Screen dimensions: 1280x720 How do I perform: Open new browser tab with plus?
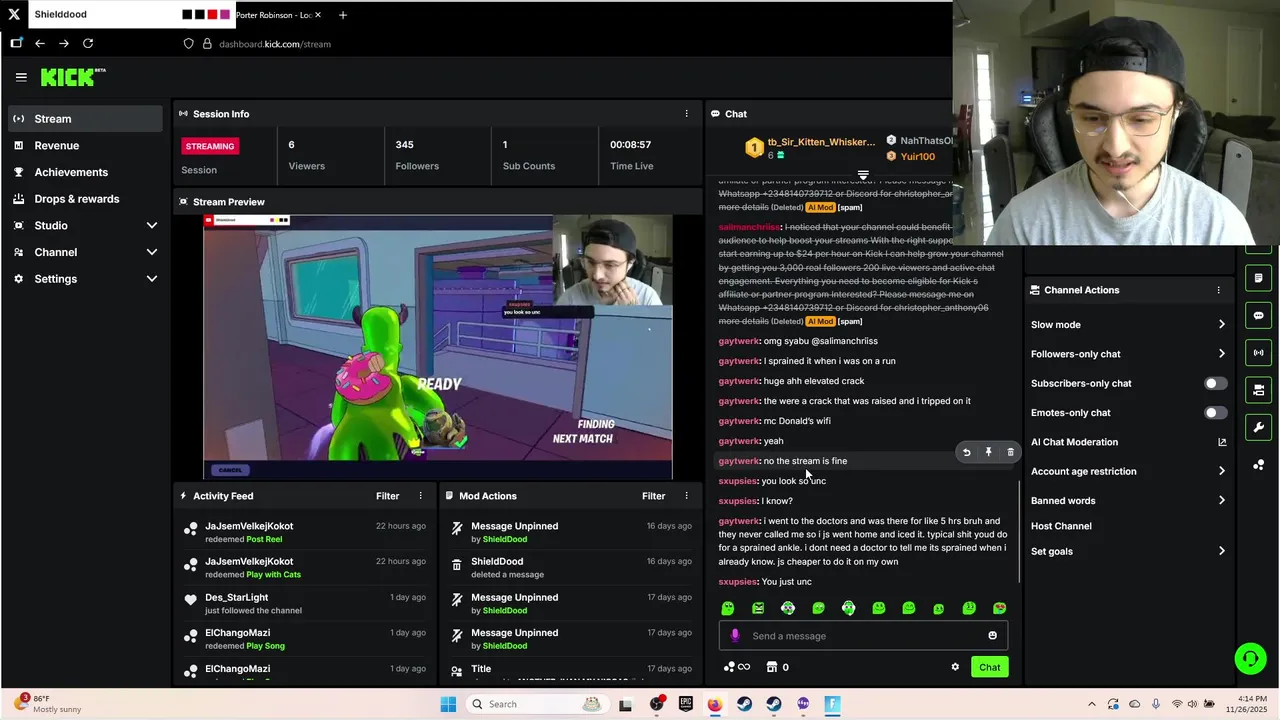click(343, 15)
